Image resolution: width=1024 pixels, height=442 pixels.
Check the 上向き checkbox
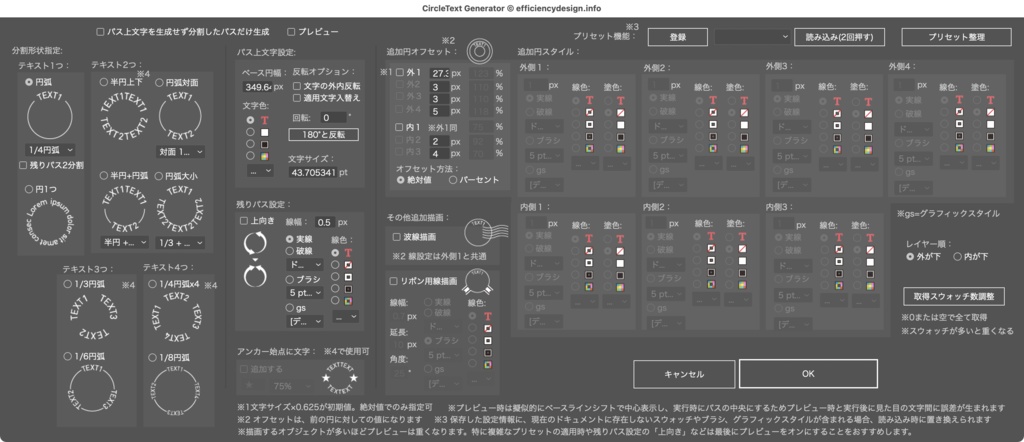point(244,221)
